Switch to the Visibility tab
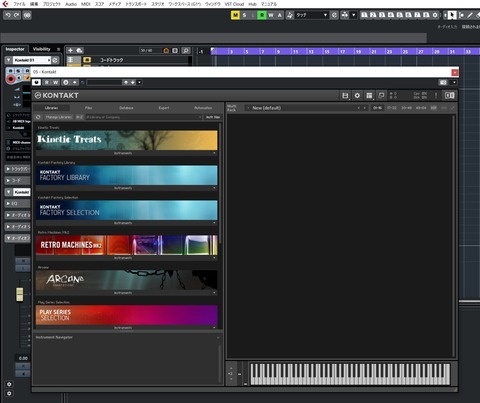Image resolution: width=480 pixels, height=403 pixels. [x=41, y=49]
